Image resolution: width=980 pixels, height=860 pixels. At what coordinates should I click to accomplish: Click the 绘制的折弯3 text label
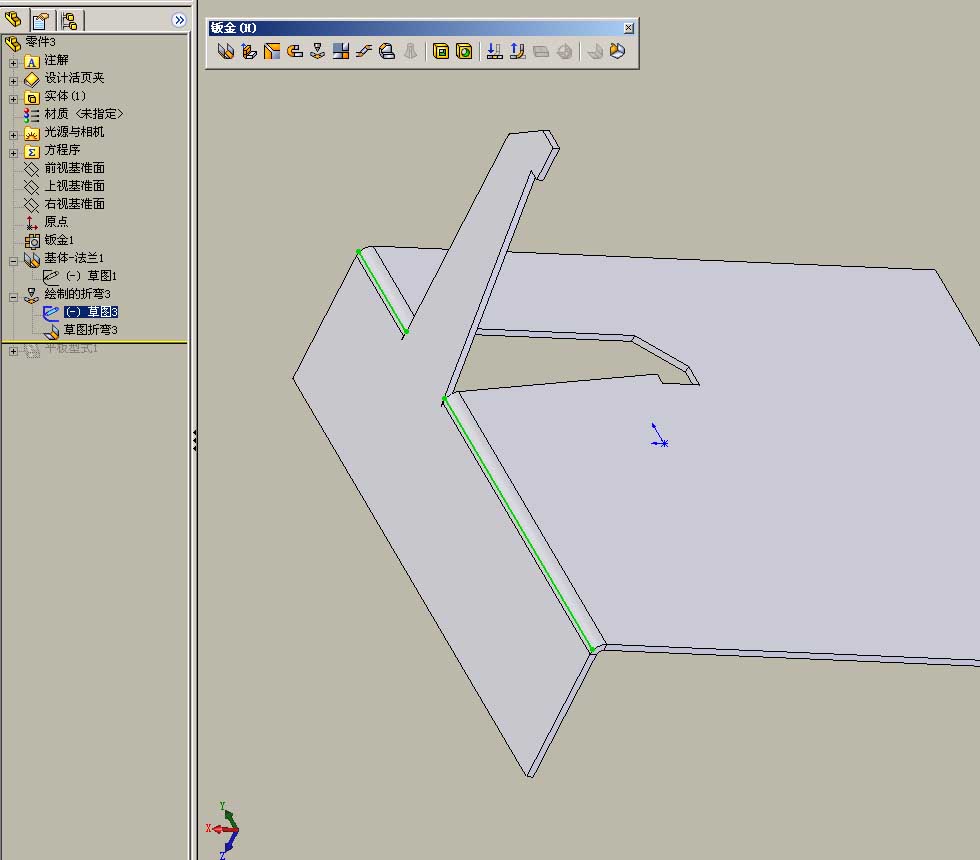[x=78, y=294]
